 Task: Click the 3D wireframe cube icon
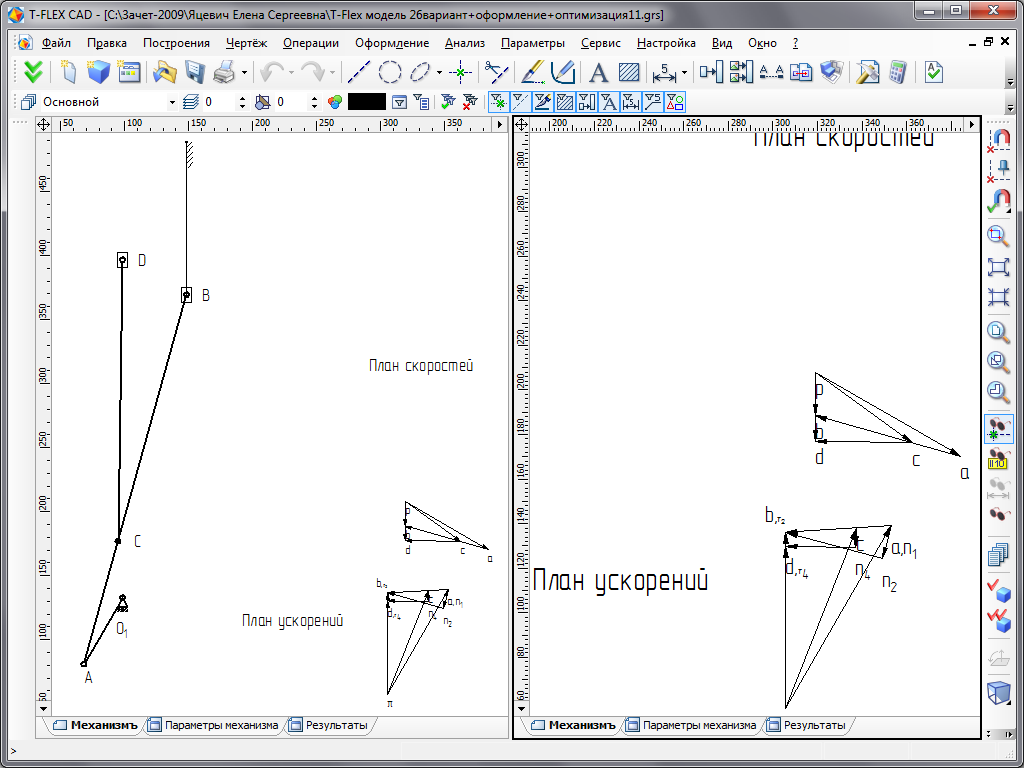998,694
